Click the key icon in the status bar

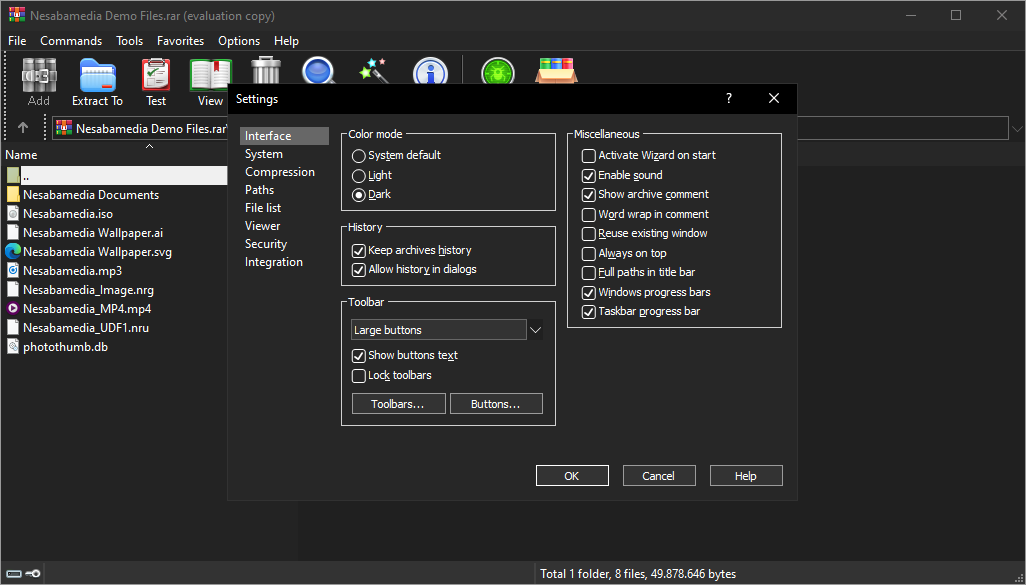pos(32,573)
